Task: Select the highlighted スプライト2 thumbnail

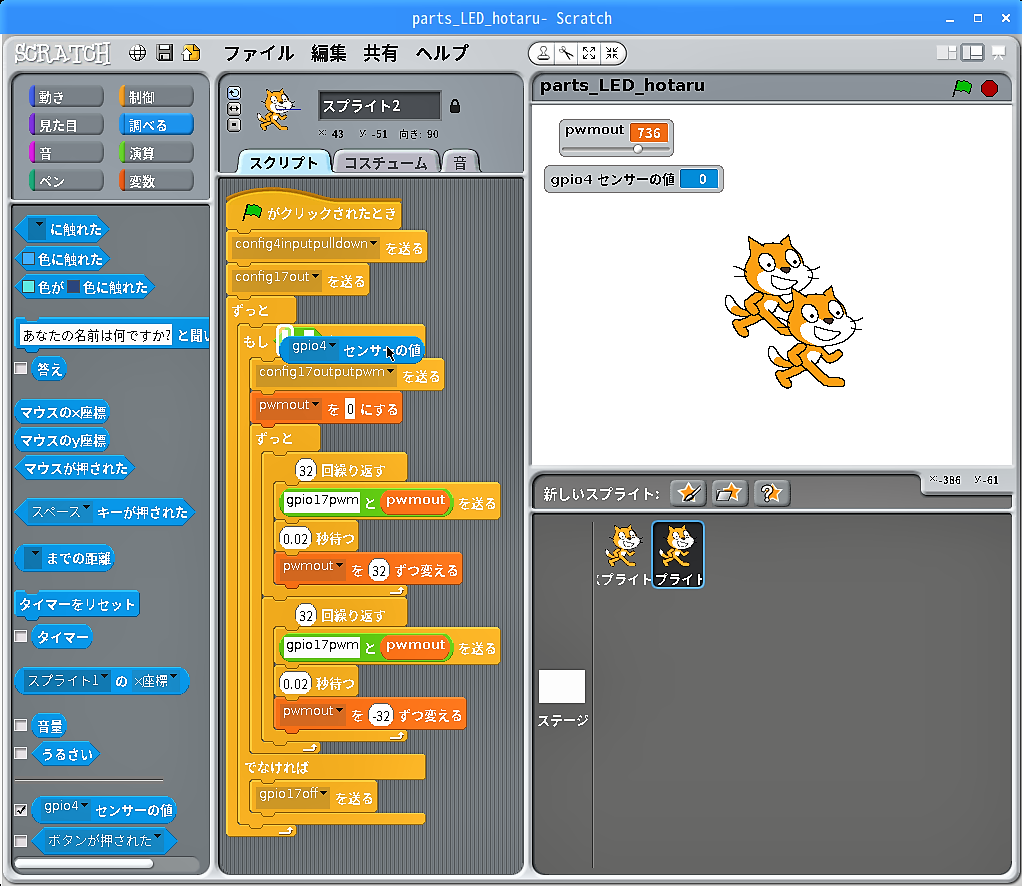Action: (678, 554)
